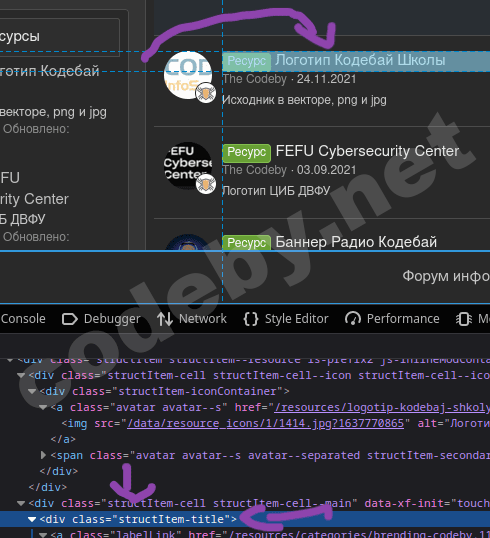Click the 03.09.2021 date

pyautogui.click(x=326, y=170)
